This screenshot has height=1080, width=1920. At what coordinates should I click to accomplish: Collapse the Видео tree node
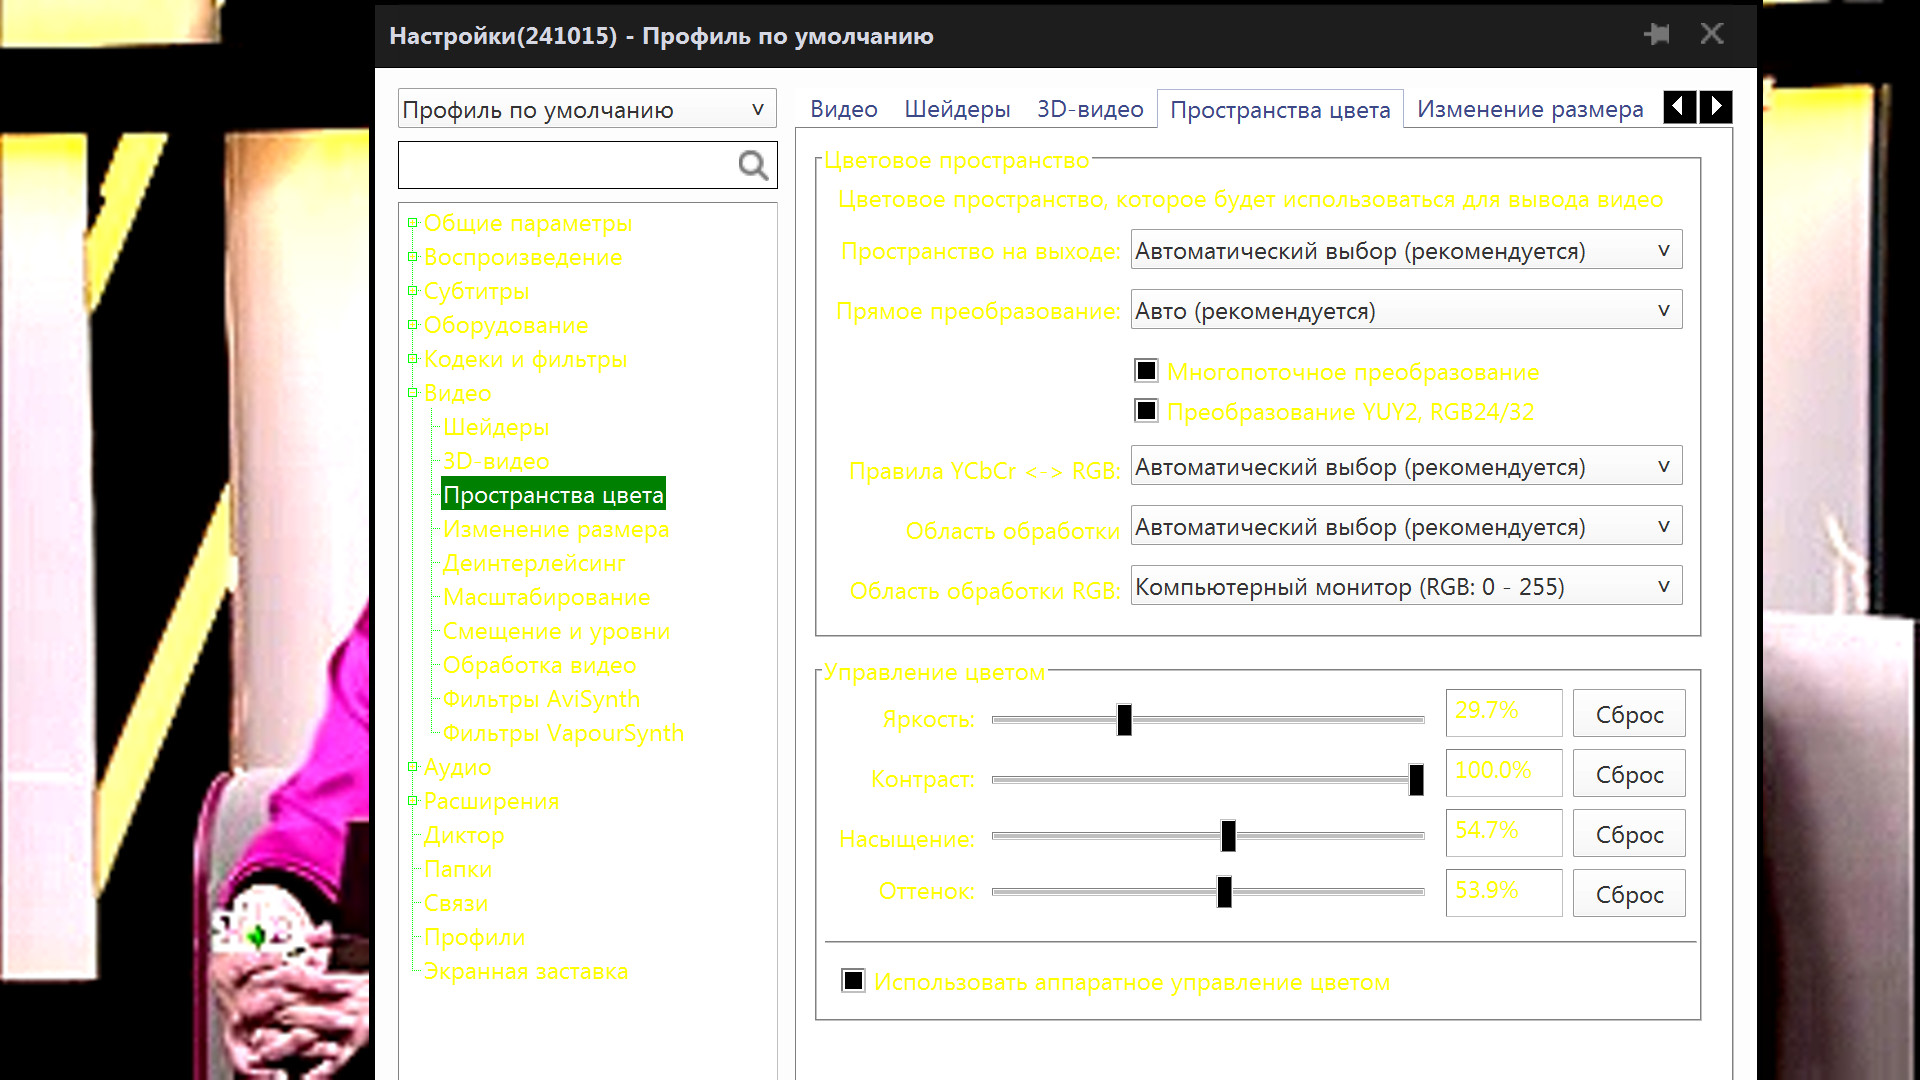(x=412, y=393)
